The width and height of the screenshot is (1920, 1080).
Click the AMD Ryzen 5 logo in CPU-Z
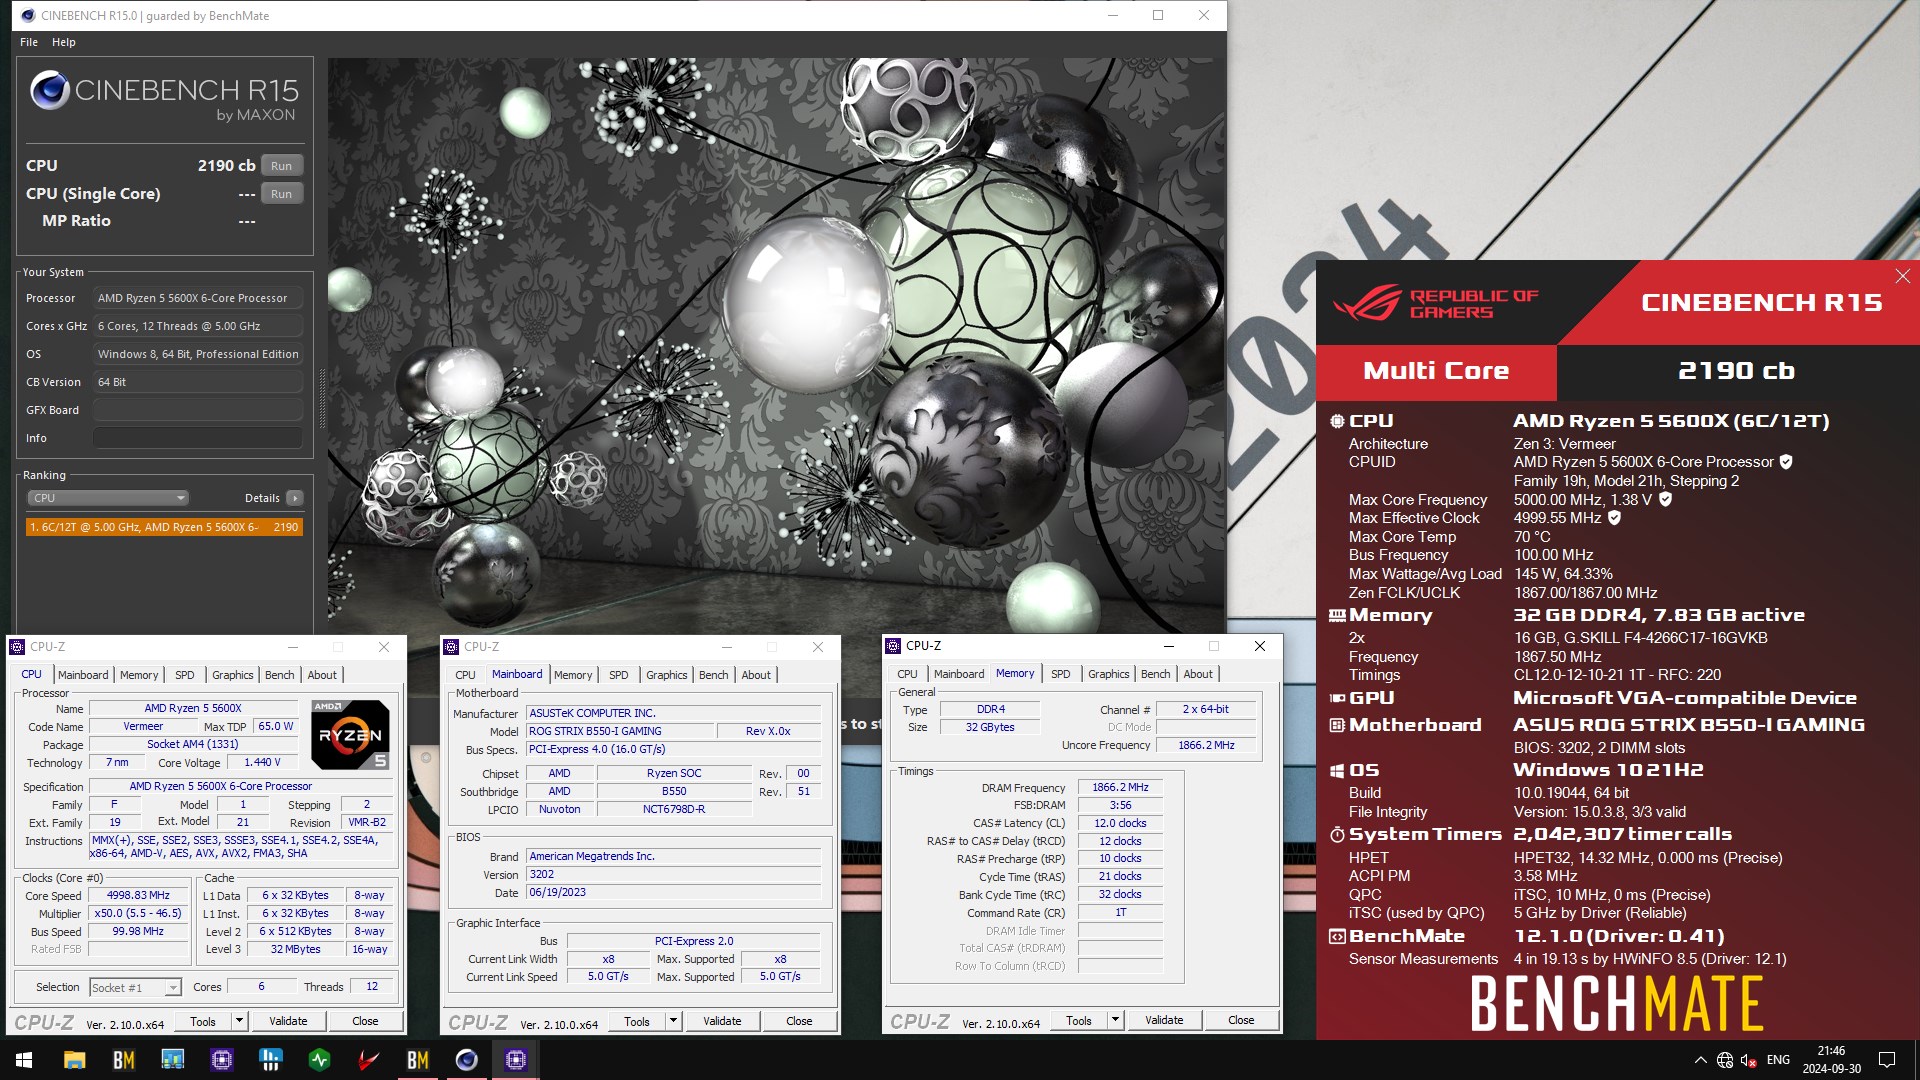pyautogui.click(x=350, y=735)
